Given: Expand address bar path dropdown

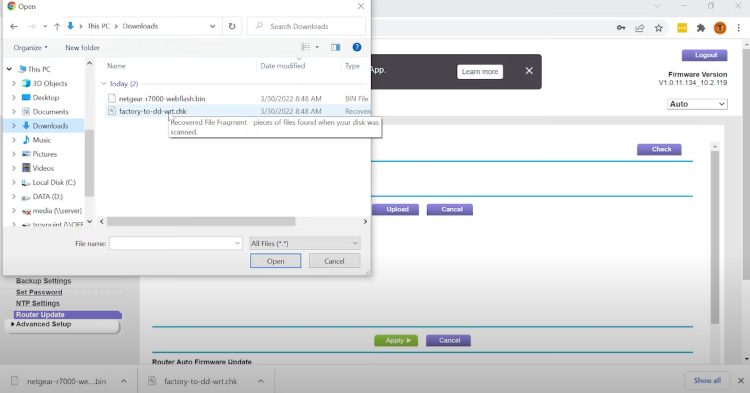Looking at the screenshot, I should coord(212,26).
